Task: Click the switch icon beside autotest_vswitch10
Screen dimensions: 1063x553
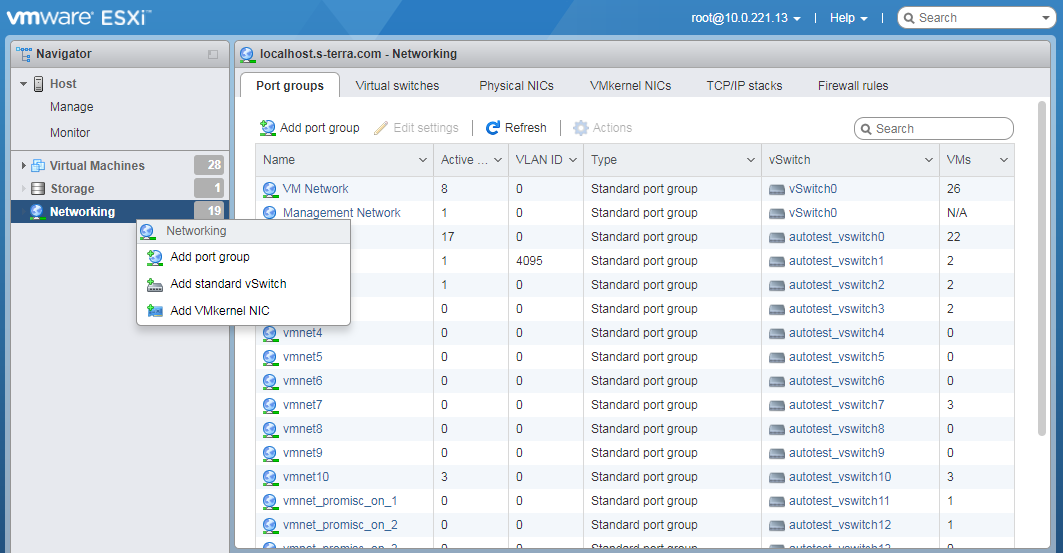Action: click(x=777, y=477)
